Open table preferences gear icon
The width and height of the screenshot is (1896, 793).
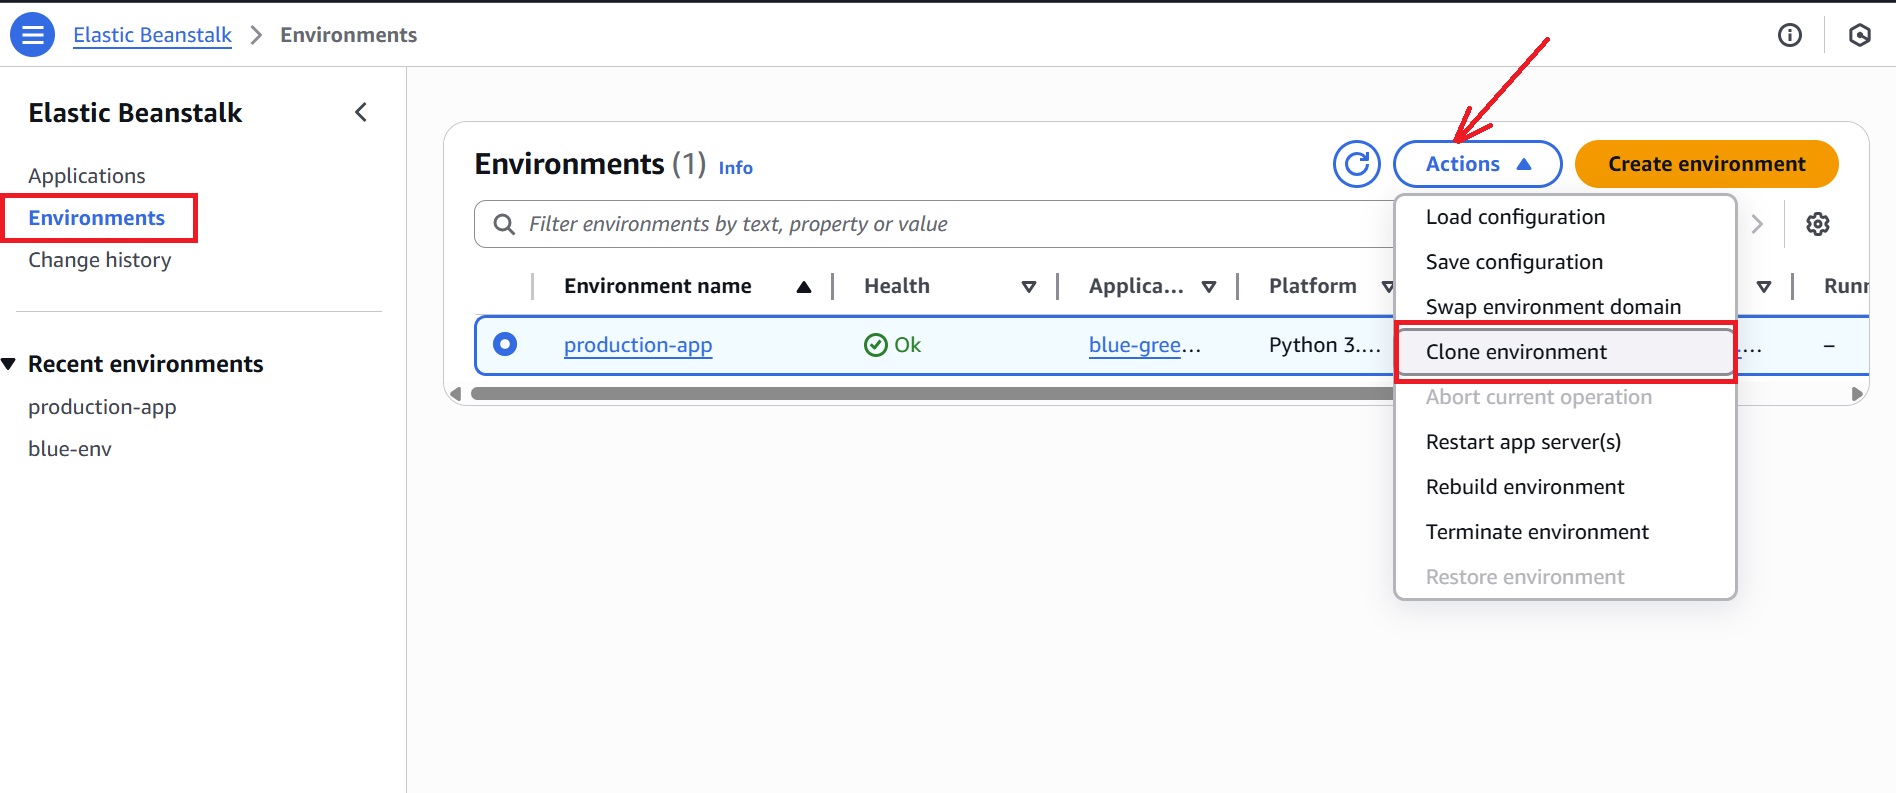(1817, 224)
